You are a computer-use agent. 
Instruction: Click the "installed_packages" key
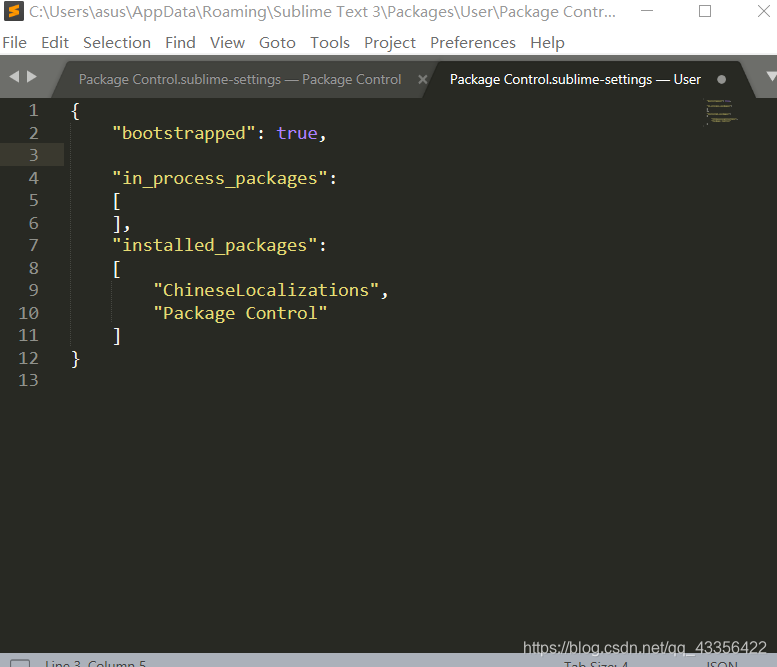pos(215,245)
